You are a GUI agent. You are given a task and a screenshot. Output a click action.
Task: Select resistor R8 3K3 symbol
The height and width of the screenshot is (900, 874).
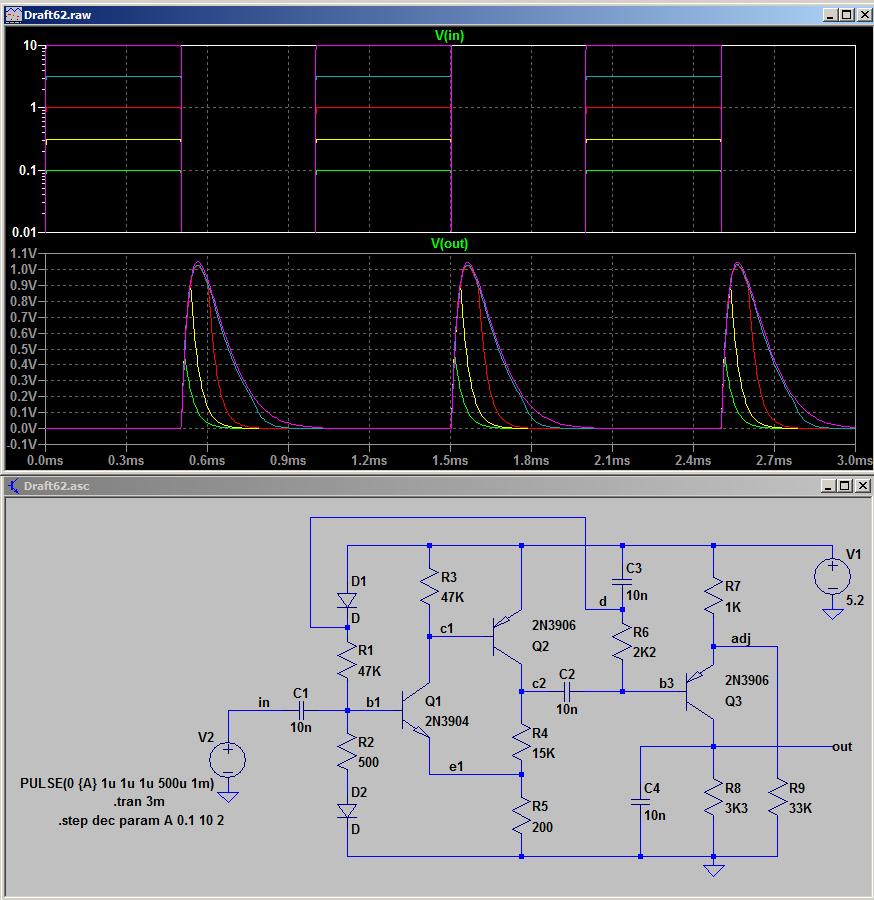click(713, 798)
